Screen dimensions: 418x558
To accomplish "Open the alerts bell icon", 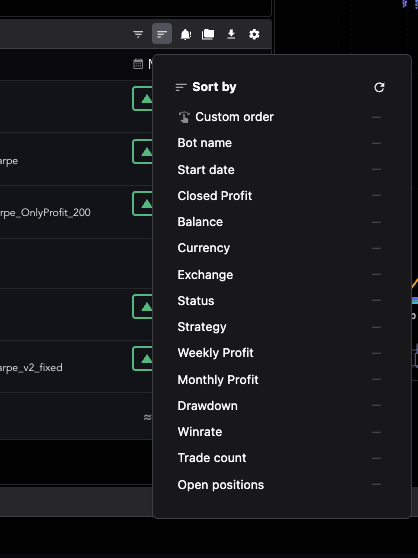I will click(186, 34).
